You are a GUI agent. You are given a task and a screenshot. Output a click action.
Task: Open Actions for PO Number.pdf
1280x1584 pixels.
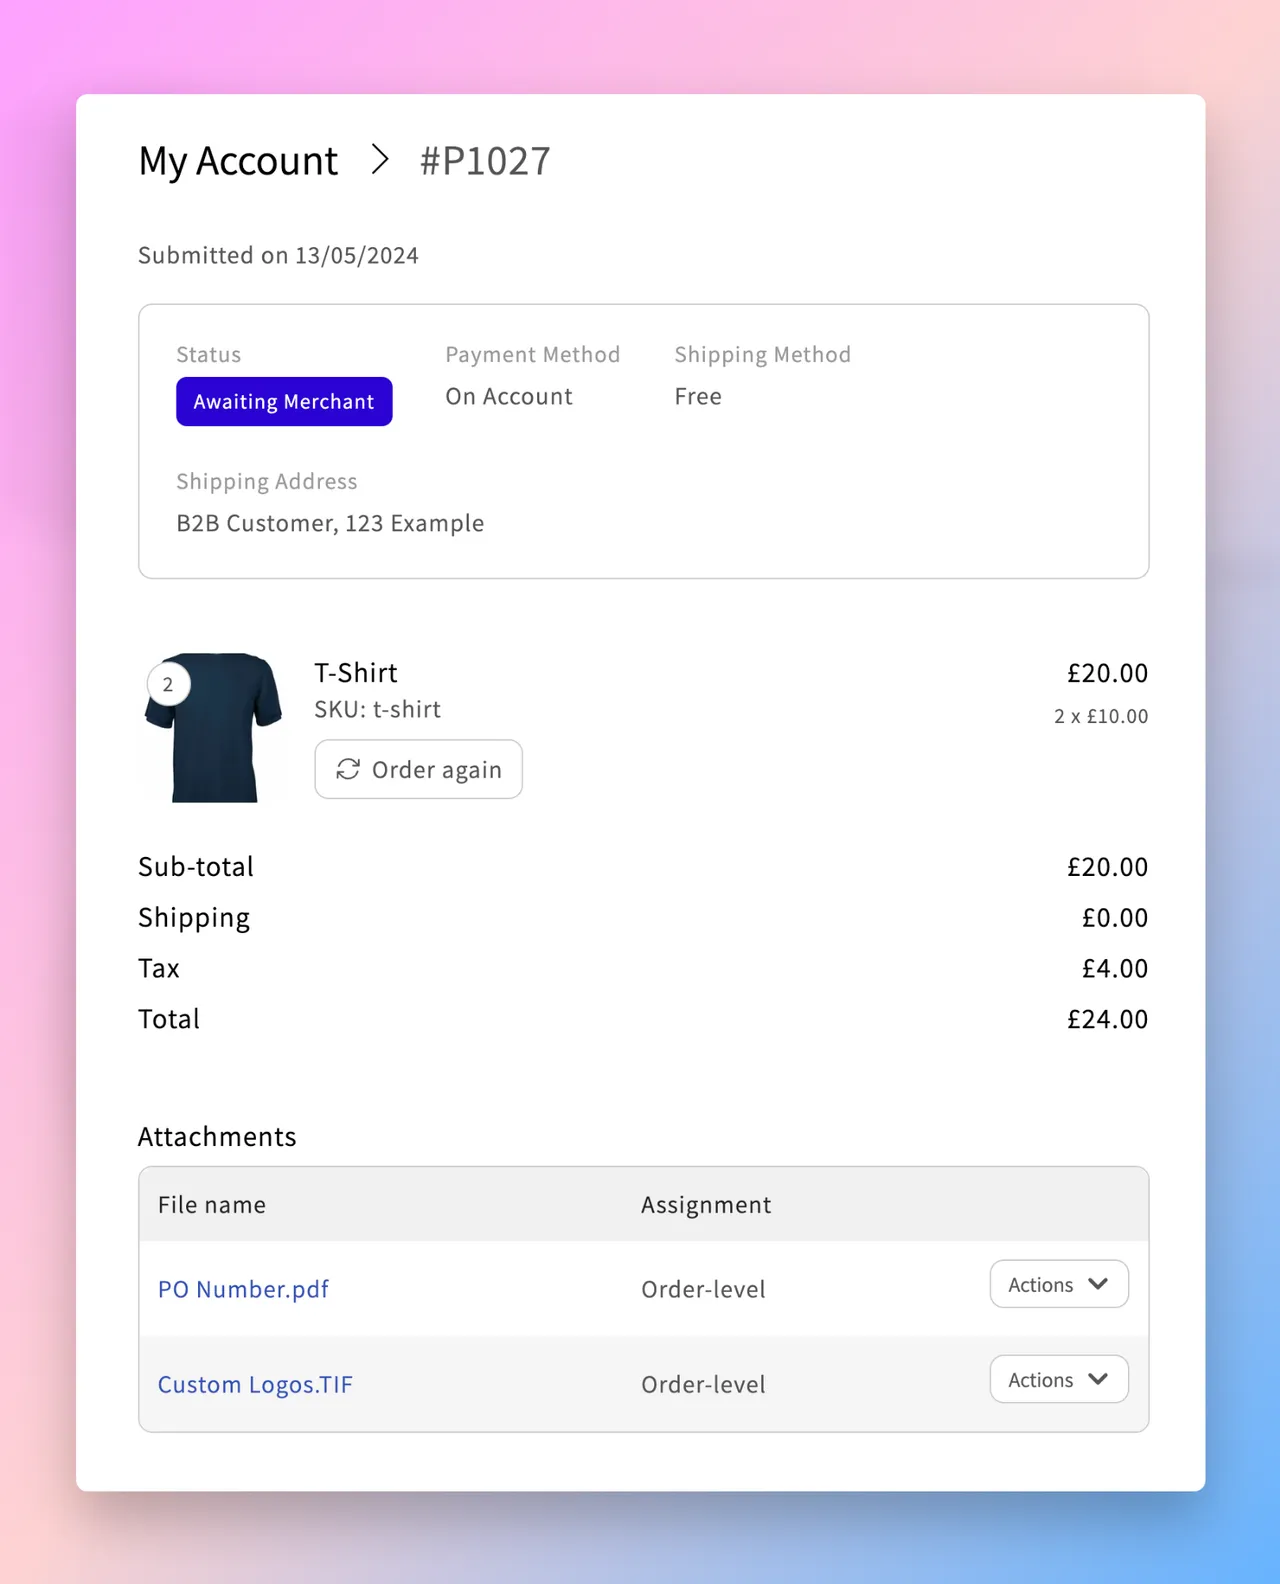(x=1058, y=1284)
